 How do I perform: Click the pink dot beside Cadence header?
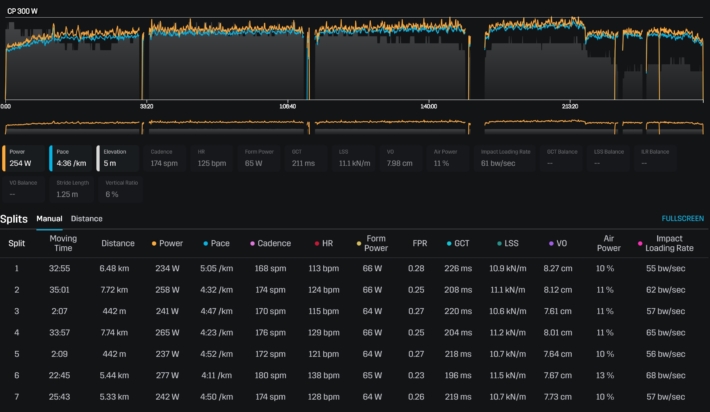(x=250, y=243)
